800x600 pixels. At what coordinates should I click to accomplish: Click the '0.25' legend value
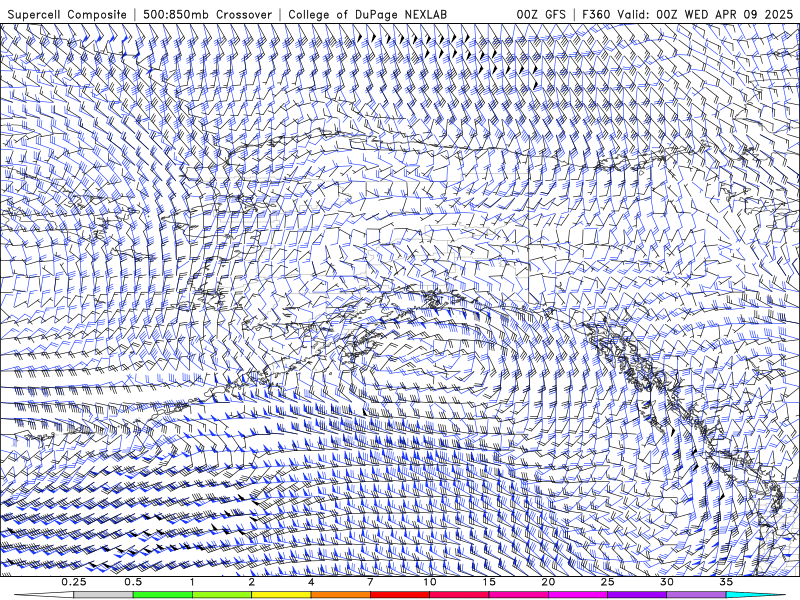pyautogui.click(x=74, y=582)
